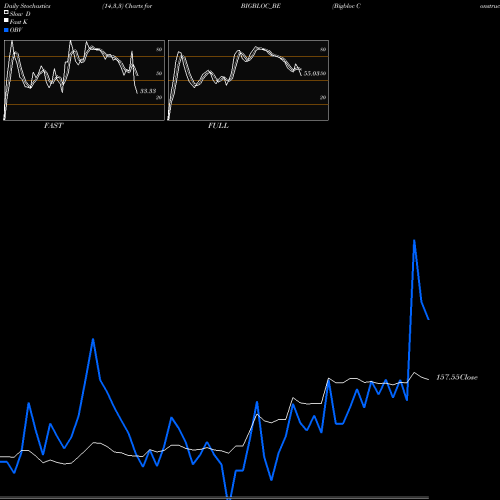This screenshot has height=500, width=500.
Task: Open the FAST stochastic chart panel
Action: [84, 80]
